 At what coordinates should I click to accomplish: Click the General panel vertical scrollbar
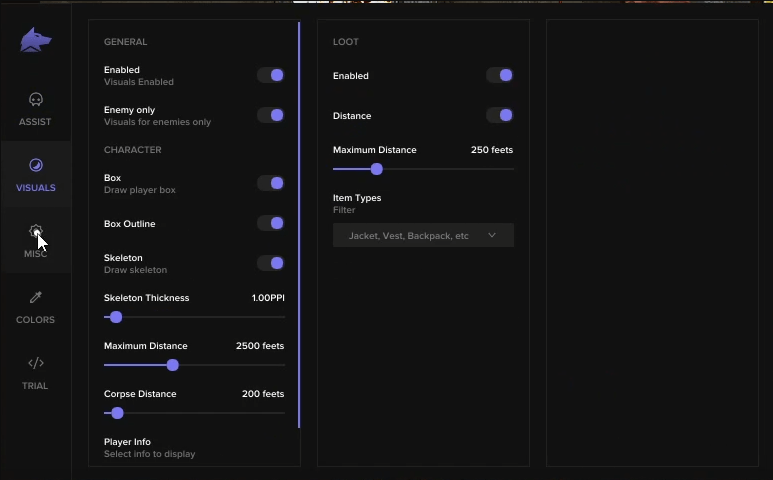(x=299, y=225)
